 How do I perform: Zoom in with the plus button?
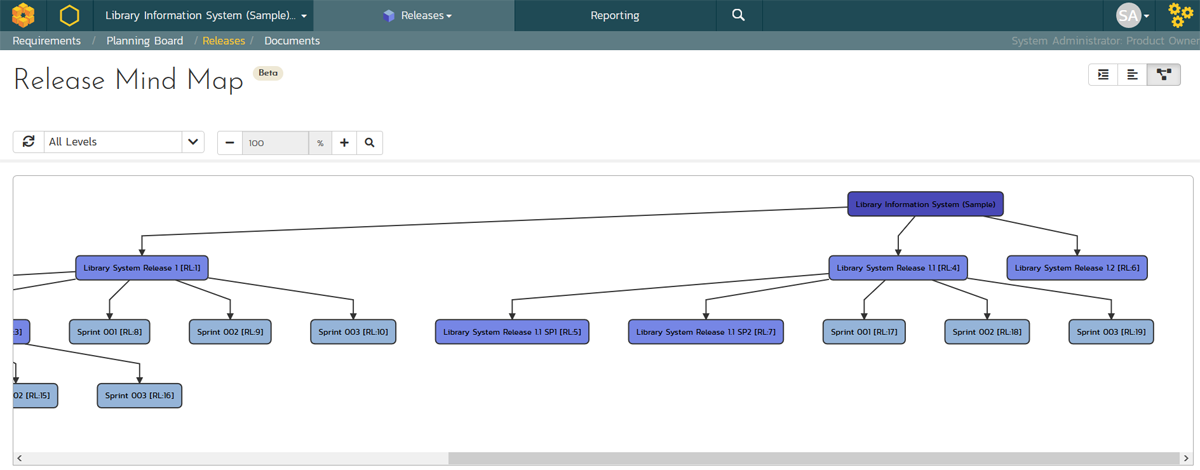pyautogui.click(x=344, y=143)
